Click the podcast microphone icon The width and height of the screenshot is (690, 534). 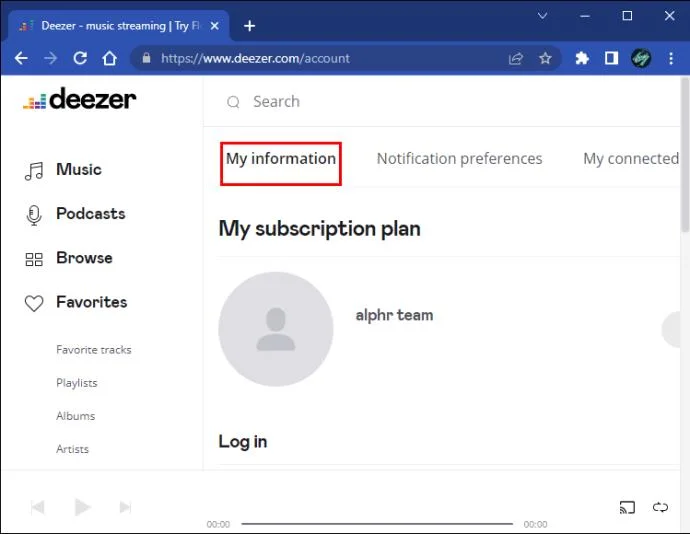(x=34, y=215)
